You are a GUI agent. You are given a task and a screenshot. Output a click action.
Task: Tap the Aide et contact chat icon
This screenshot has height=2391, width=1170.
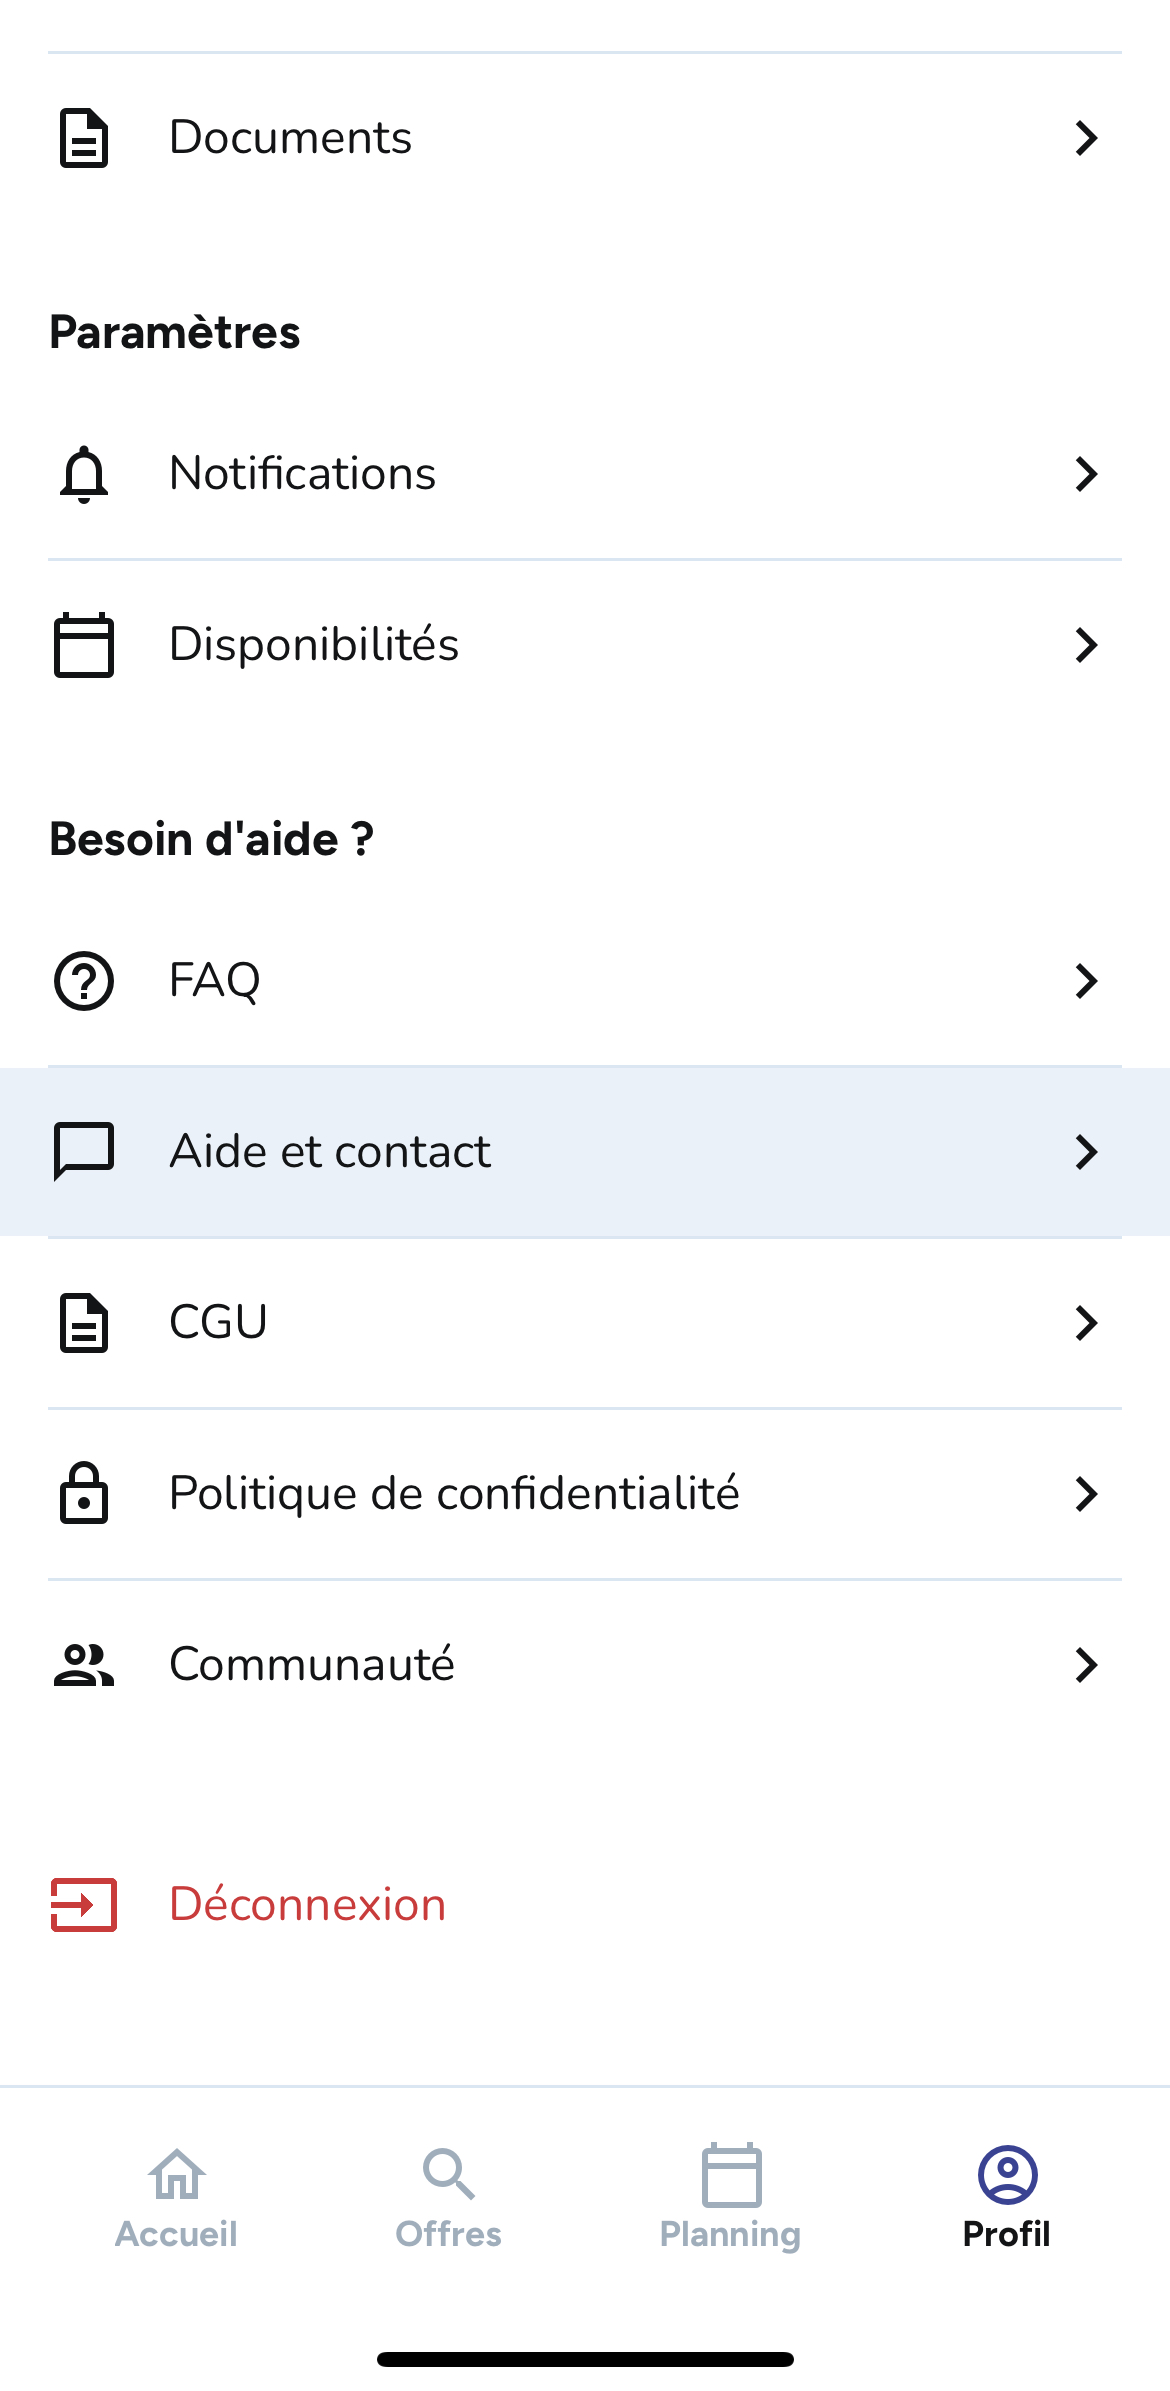click(x=84, y=1152)
